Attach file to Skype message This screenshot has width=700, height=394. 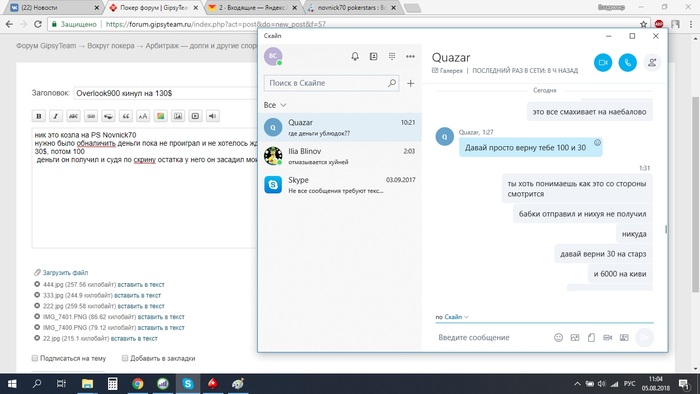pyautogui.click(x=591, y=338)
